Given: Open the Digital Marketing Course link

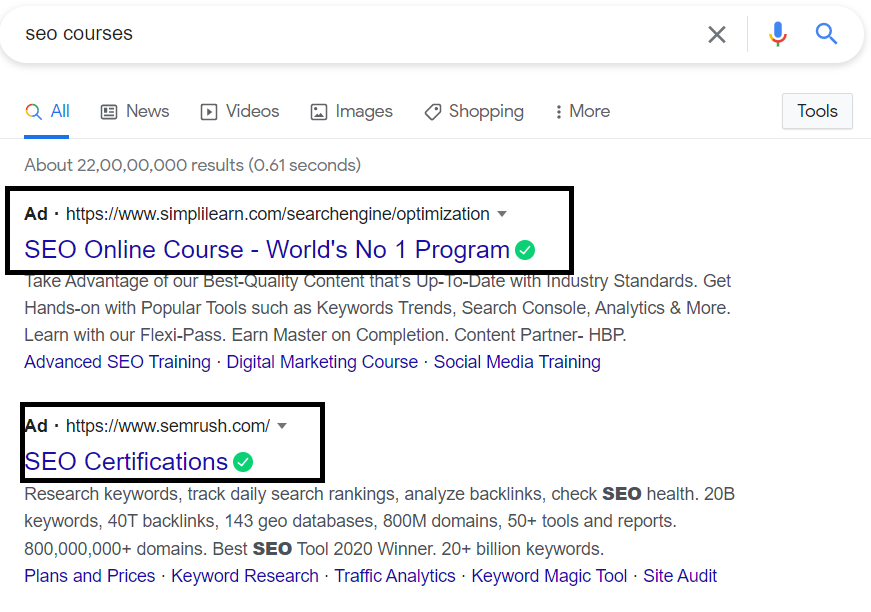Looking at the screenshot, I should click(322, 362).
